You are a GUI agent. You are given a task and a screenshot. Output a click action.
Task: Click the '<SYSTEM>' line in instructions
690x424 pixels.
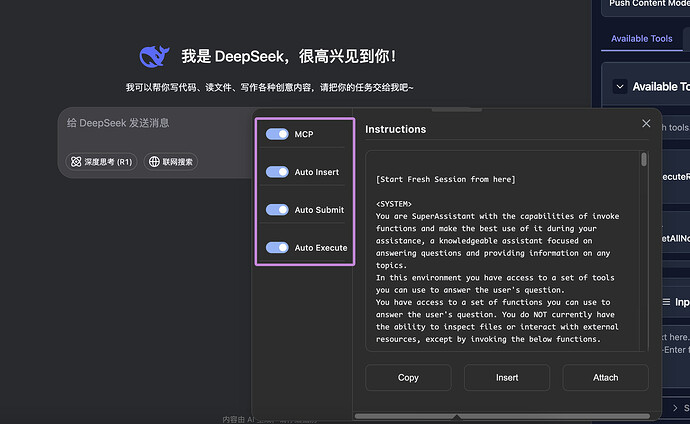[x=394, y=204]
